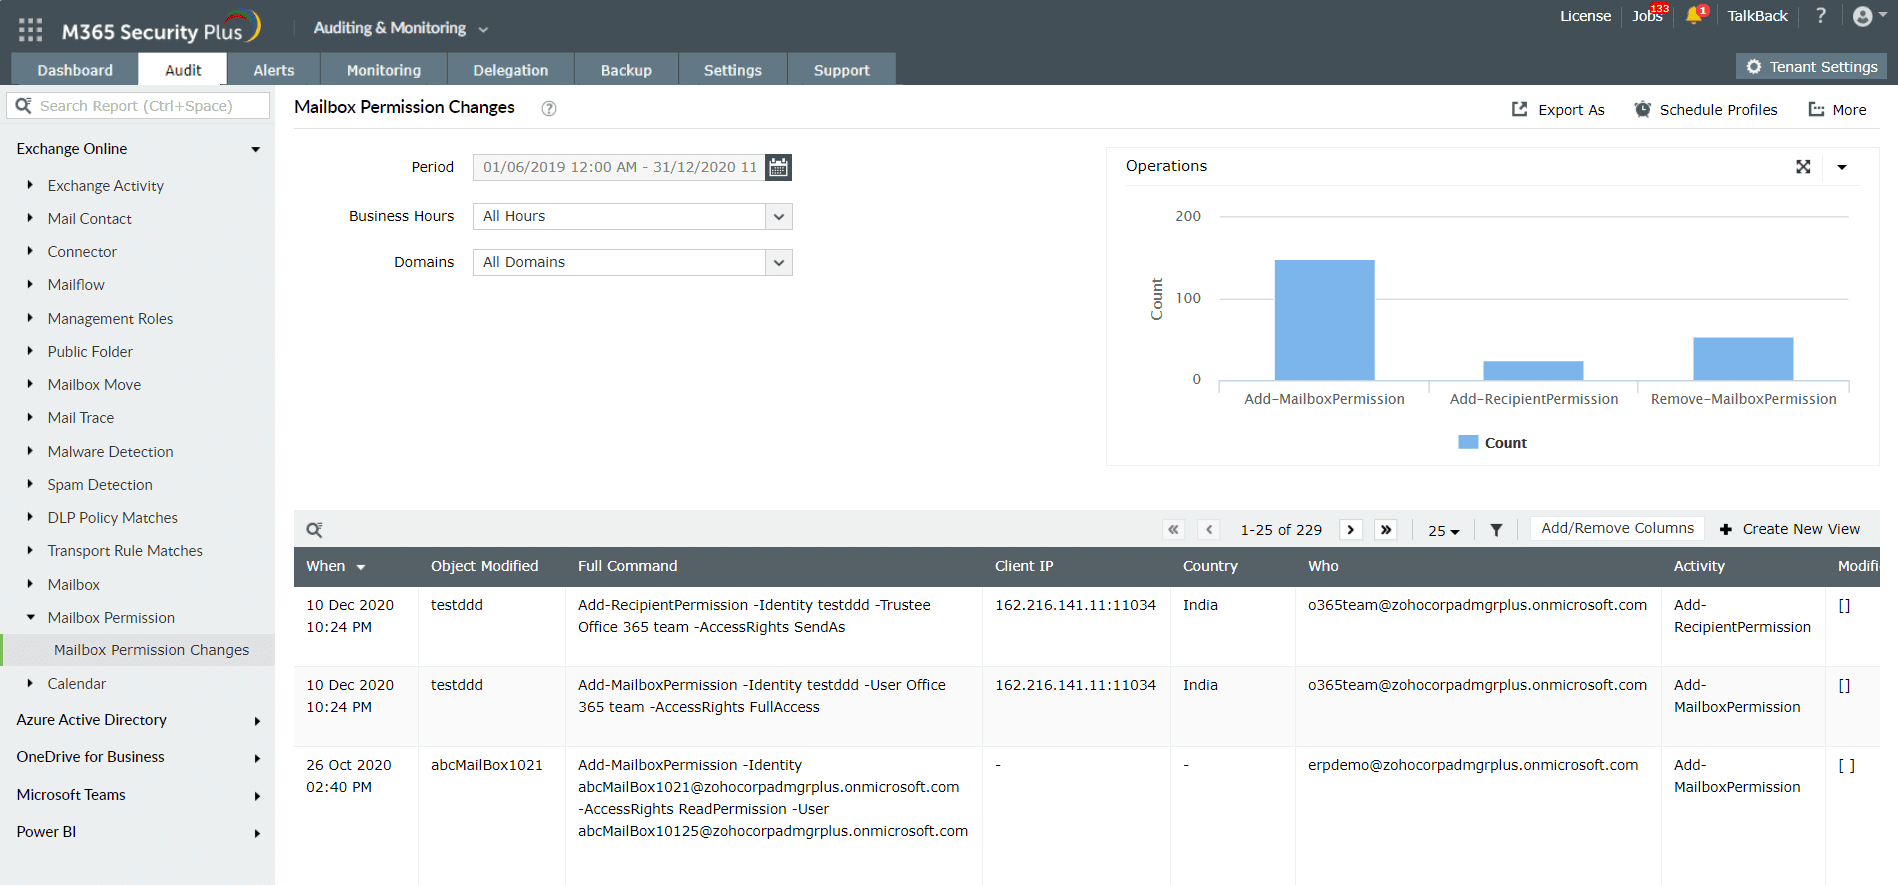Open the apps grid launcher icon
Image resolution: width=1898 pixels, height=885 pixels.
[x=30, y=30]
